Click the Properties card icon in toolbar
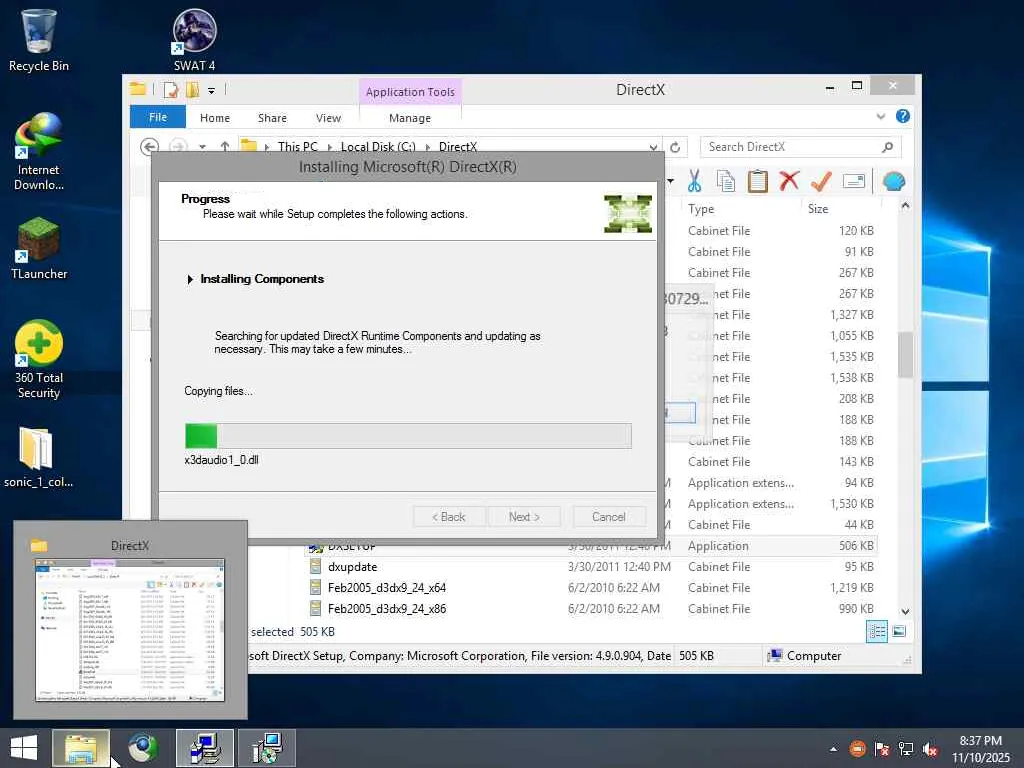The height and width of the screenshot is (768, 1024). (854, 181)
